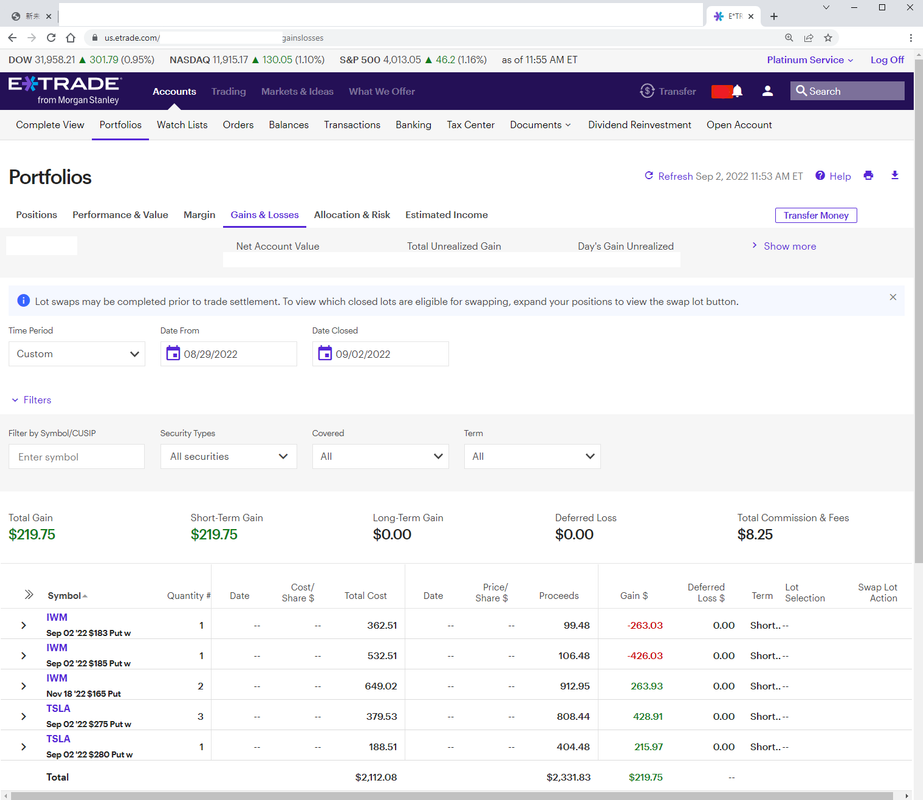Screen dimensions: 923x800
Task: Open the Tax Center page
Action: coord(470,125)
